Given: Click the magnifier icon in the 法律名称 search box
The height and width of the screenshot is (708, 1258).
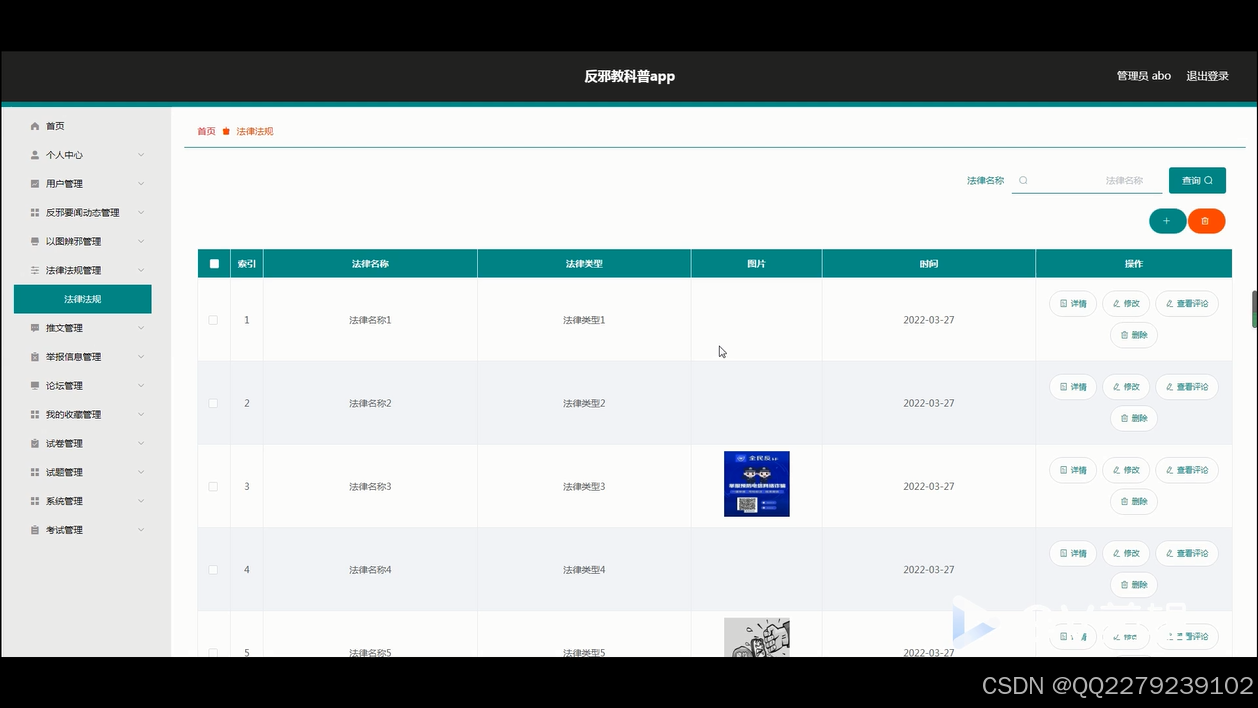Looking at the screenshot, I should click(1022, 180).
